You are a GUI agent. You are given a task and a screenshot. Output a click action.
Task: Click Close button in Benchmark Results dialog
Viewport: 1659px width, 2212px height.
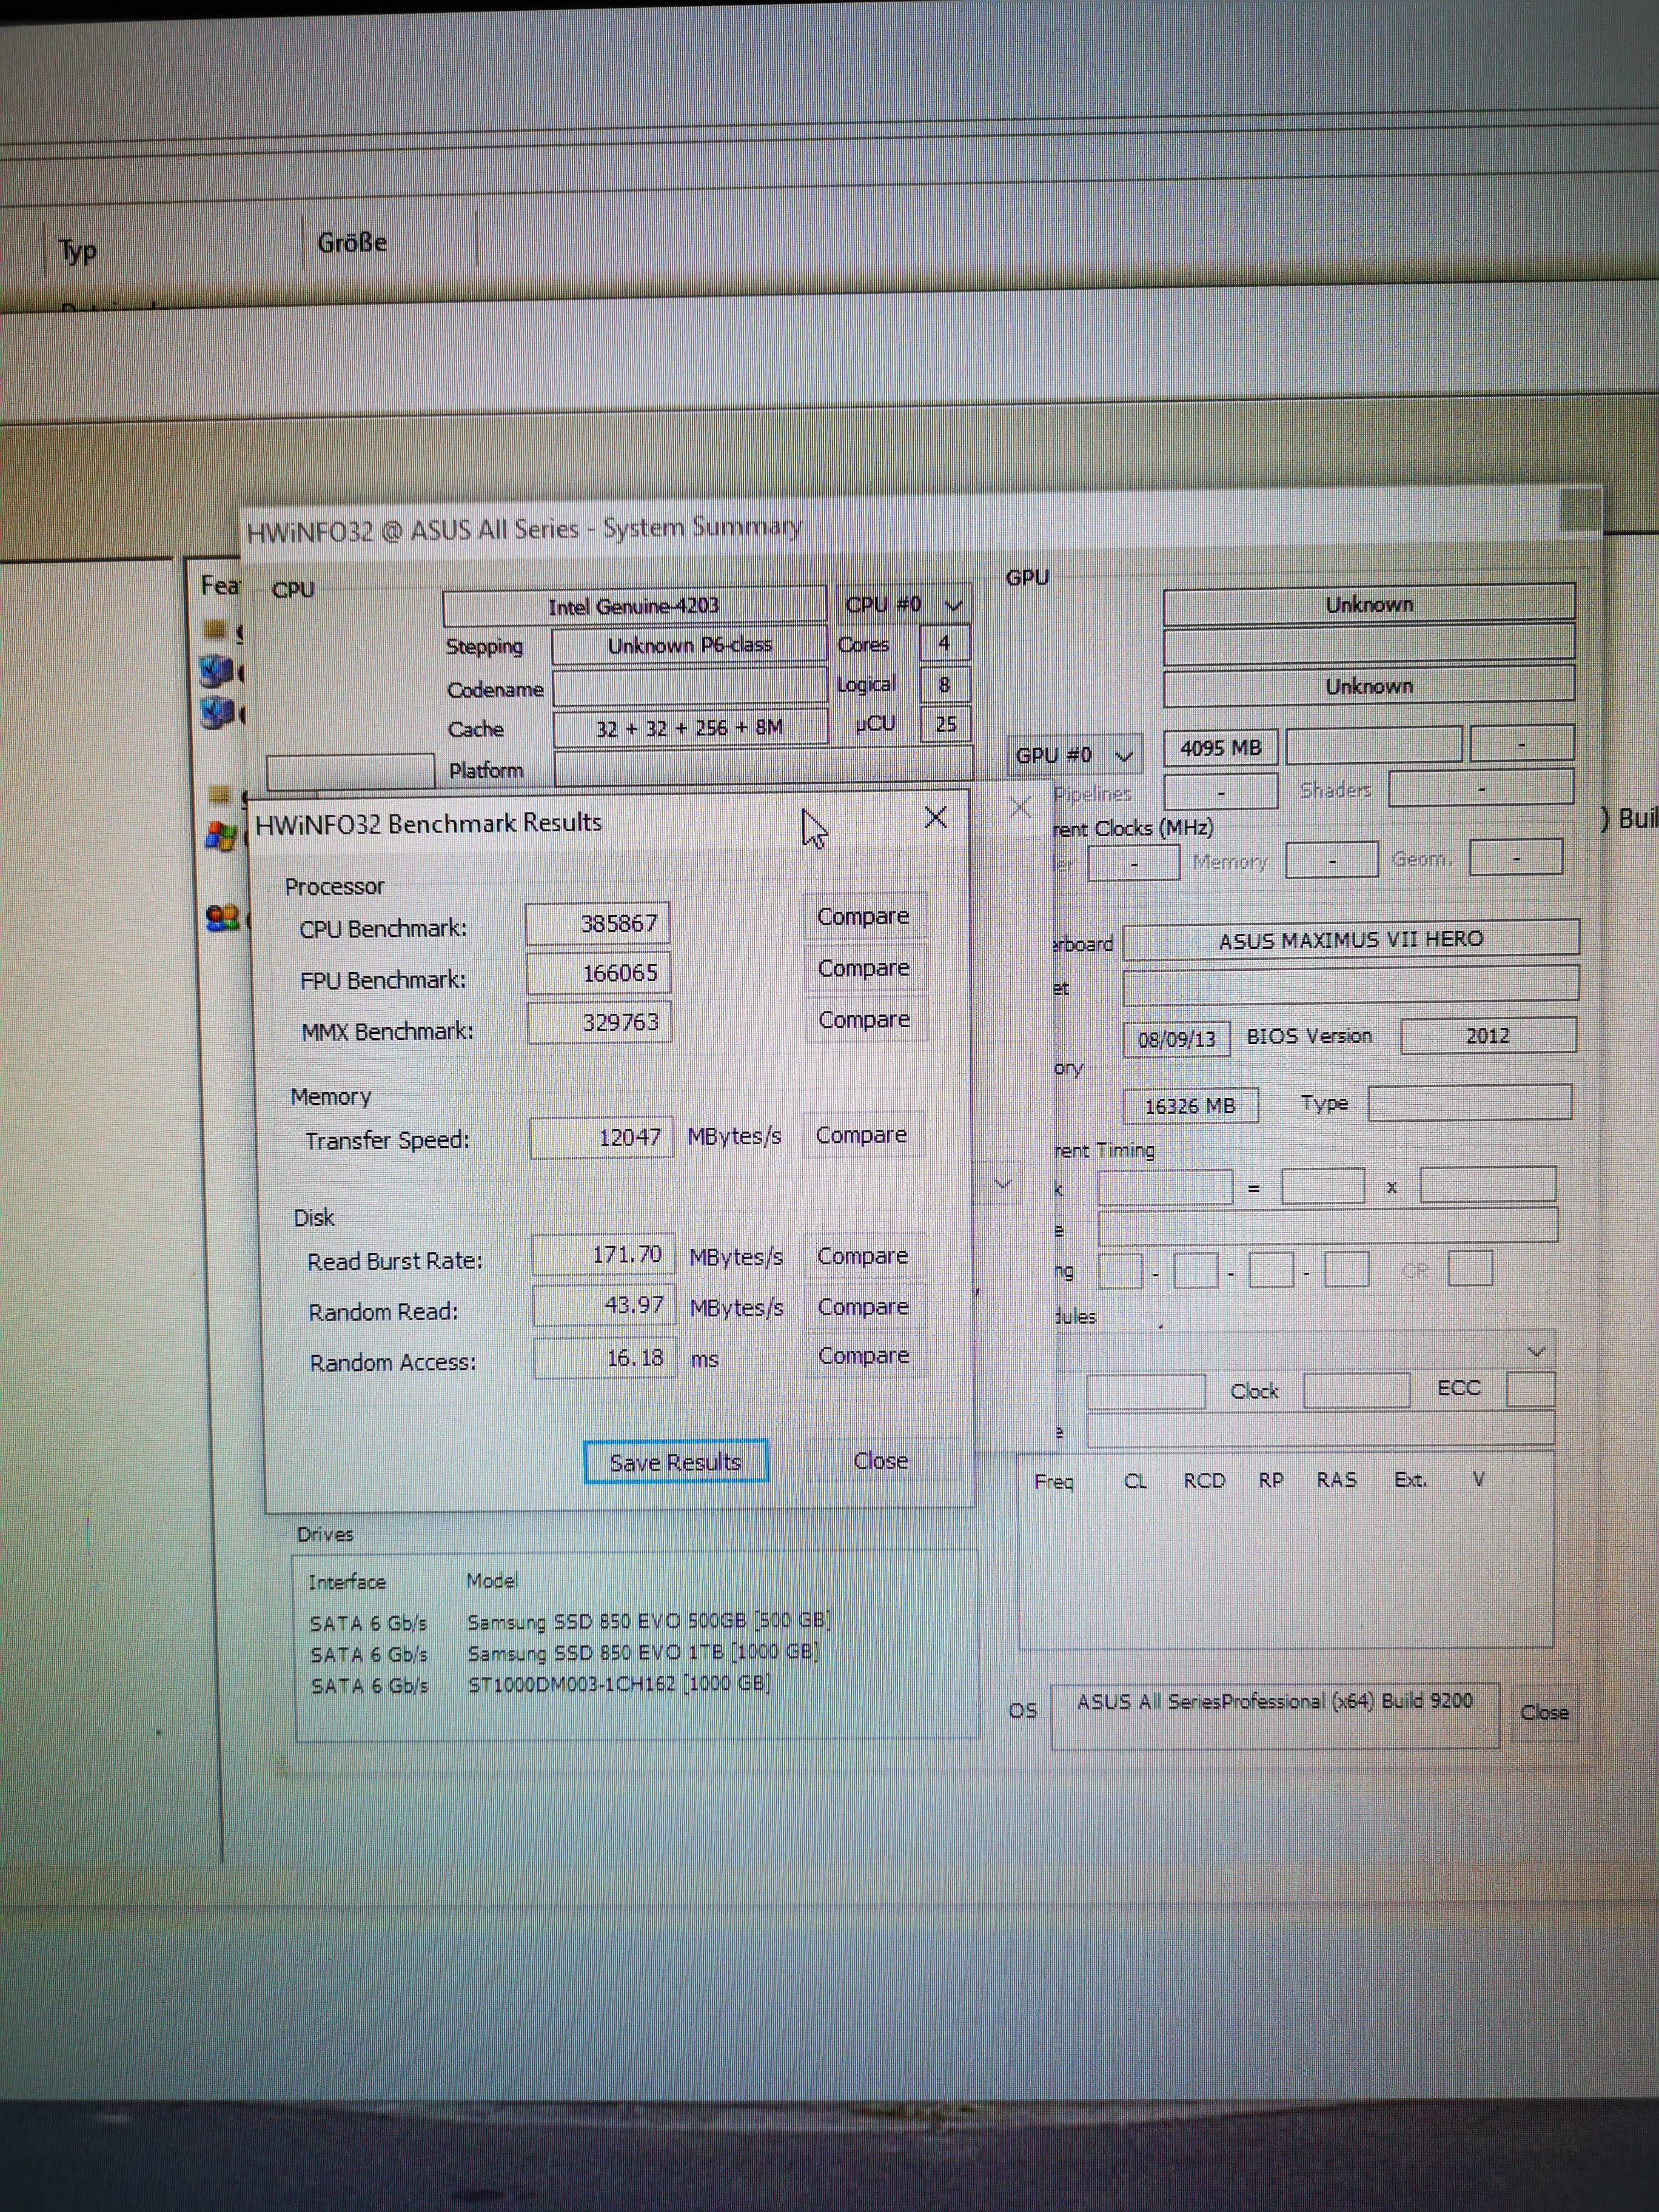[881, 1461]
